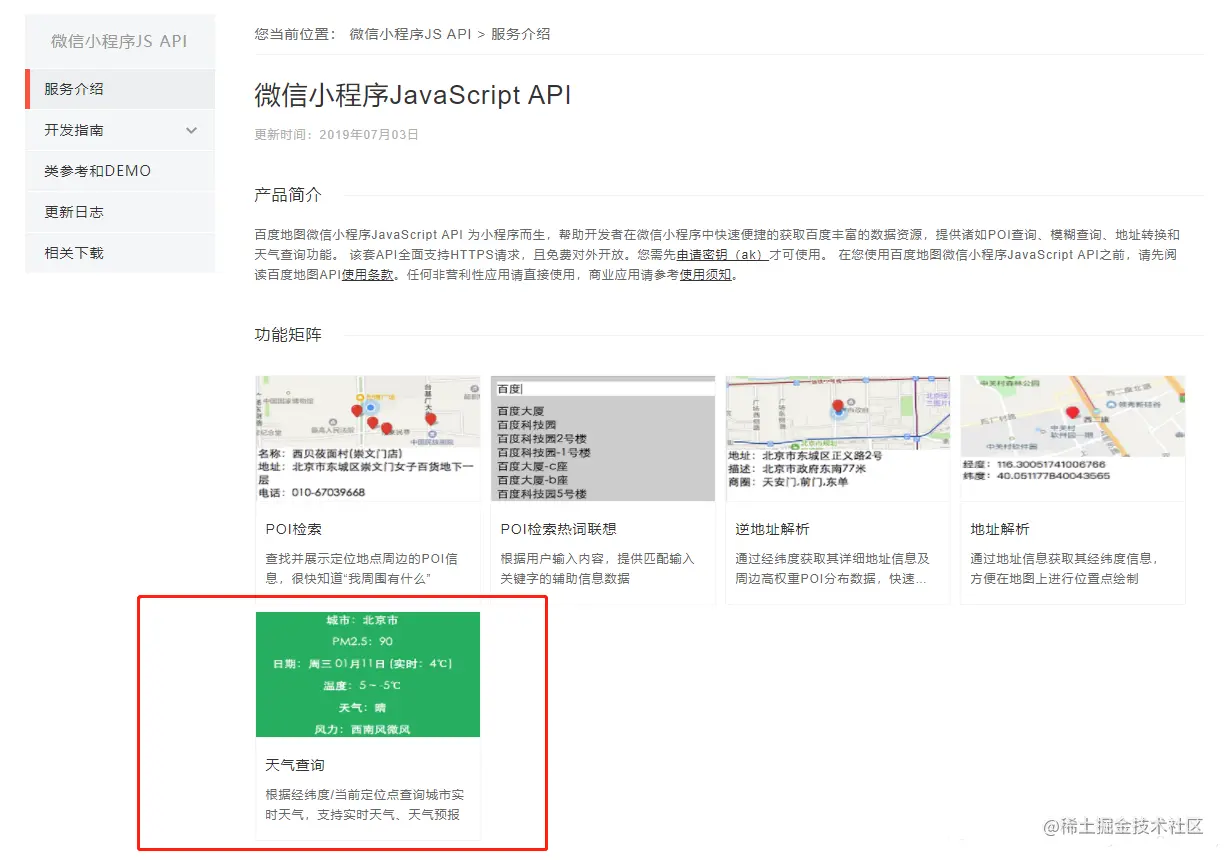Open the 逆地址解析 card title

coord(773,529)
